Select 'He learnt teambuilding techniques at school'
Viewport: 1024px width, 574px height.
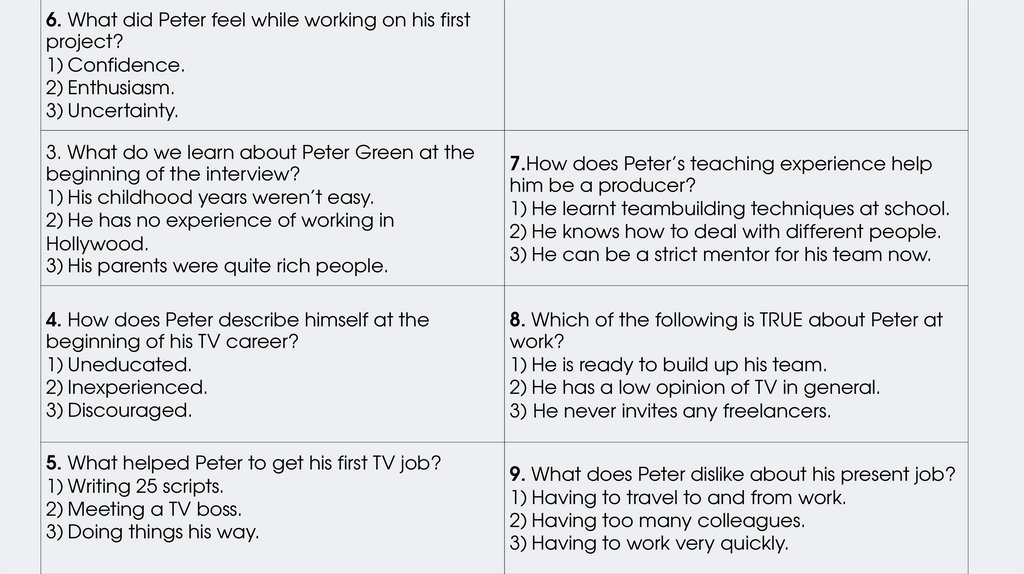click(x=729, y=209)
